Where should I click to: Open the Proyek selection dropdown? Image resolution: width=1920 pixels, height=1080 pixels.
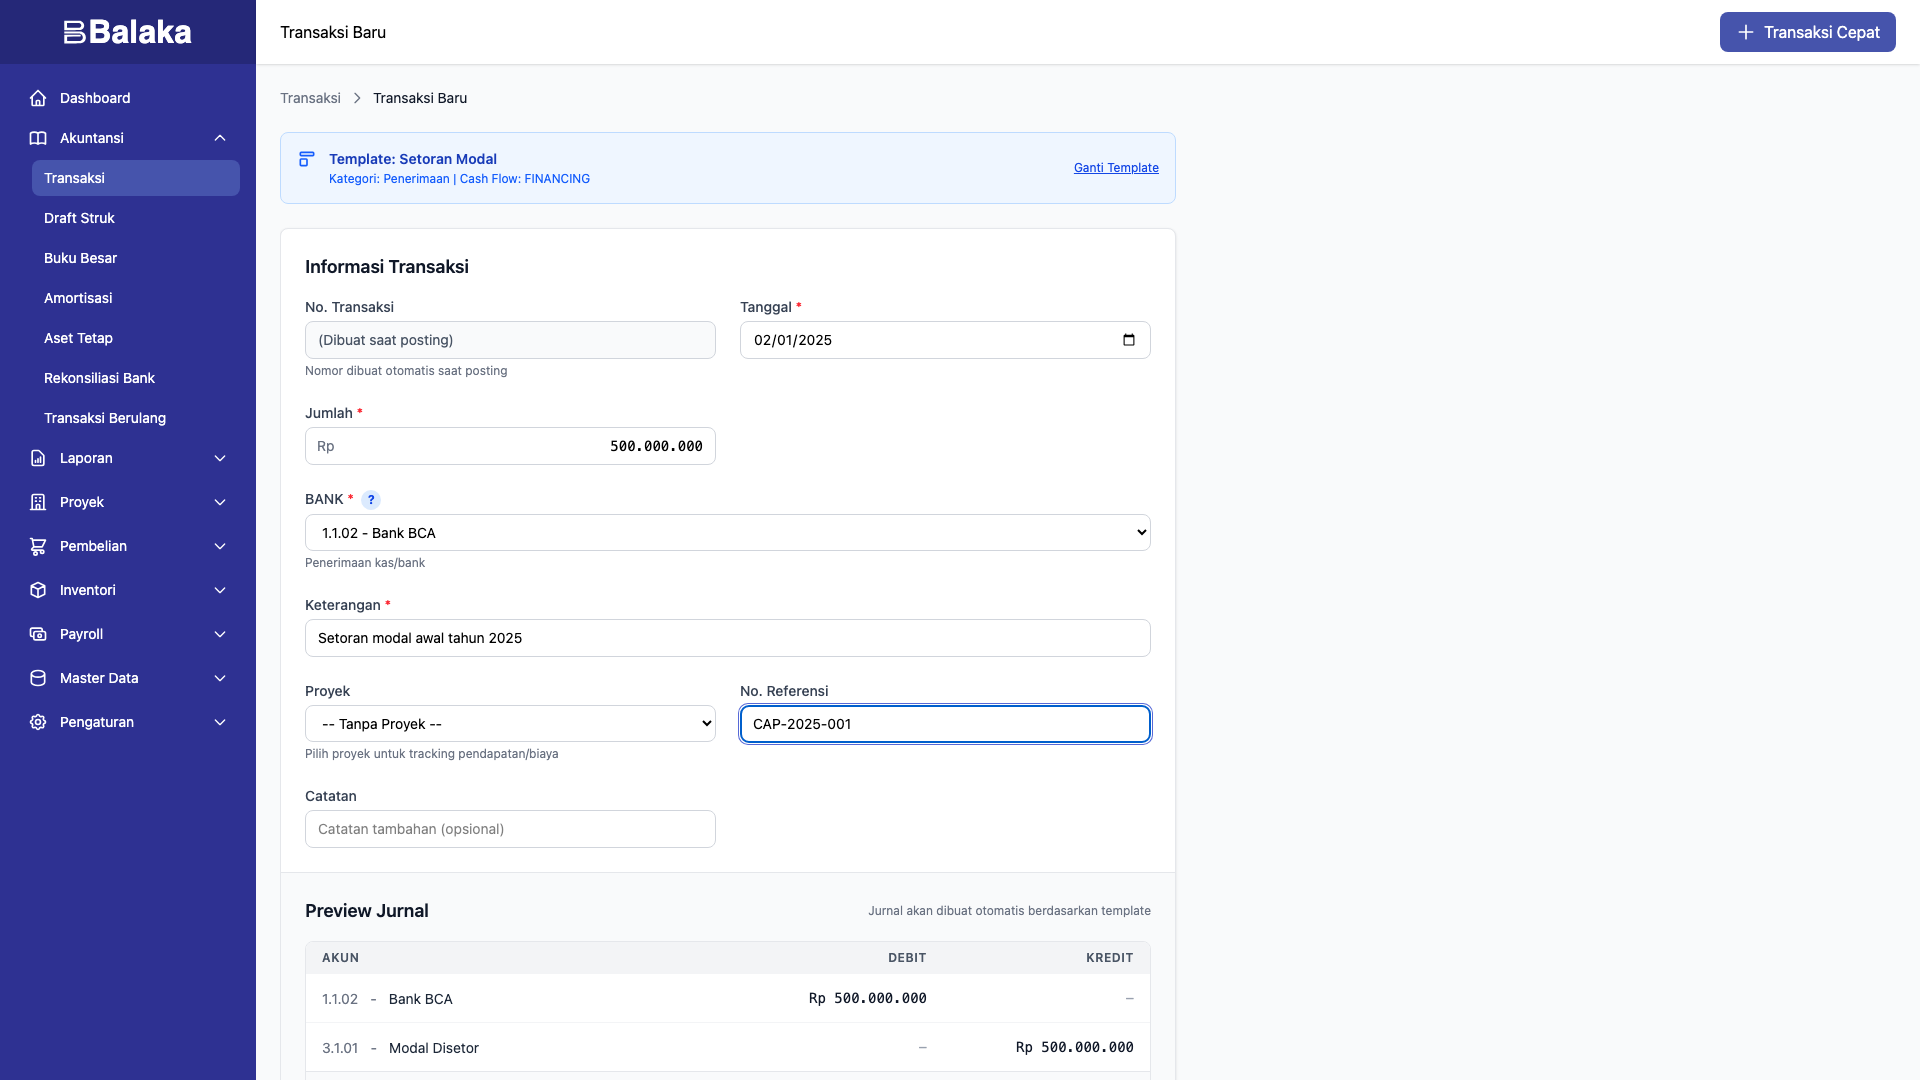point(510,724)
